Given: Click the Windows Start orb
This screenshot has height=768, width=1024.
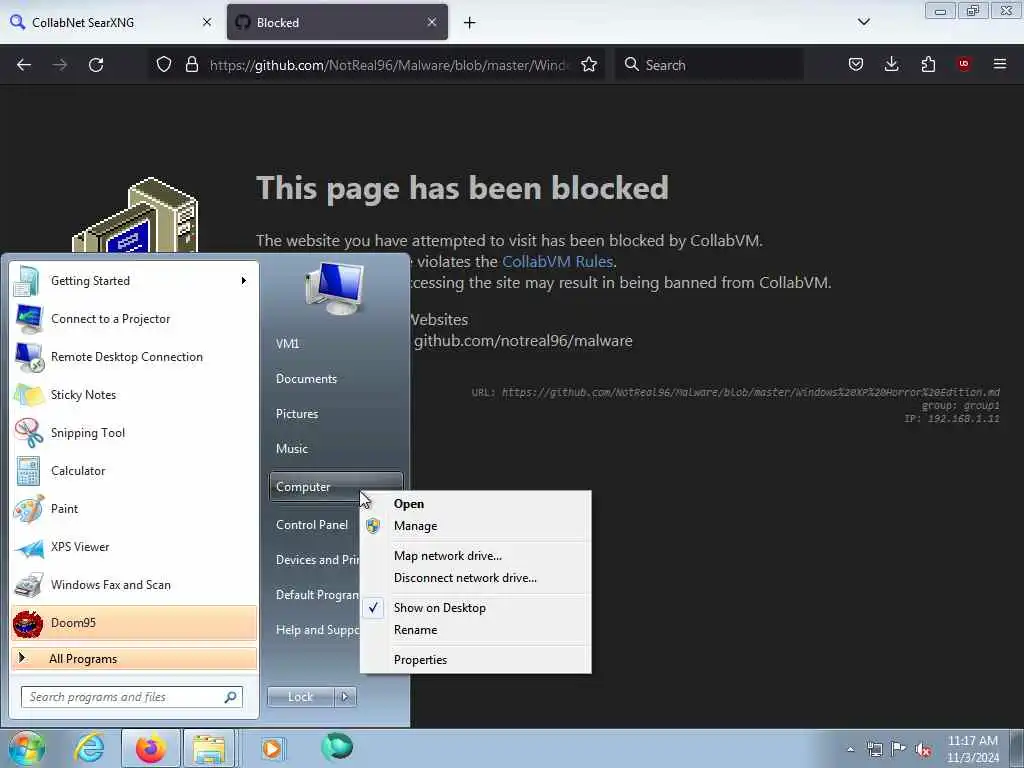Looking at the screenshot, I should [x=26, y=748].
